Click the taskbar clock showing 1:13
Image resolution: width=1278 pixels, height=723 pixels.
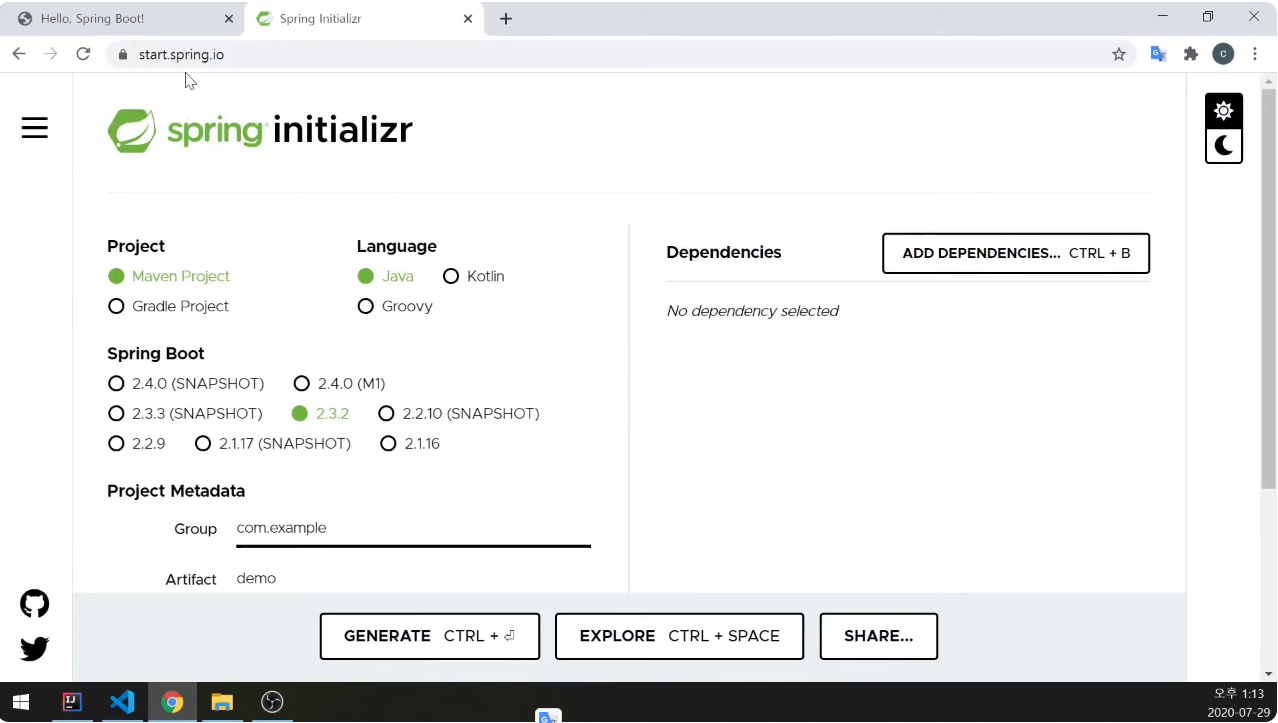coord(1239,694)
